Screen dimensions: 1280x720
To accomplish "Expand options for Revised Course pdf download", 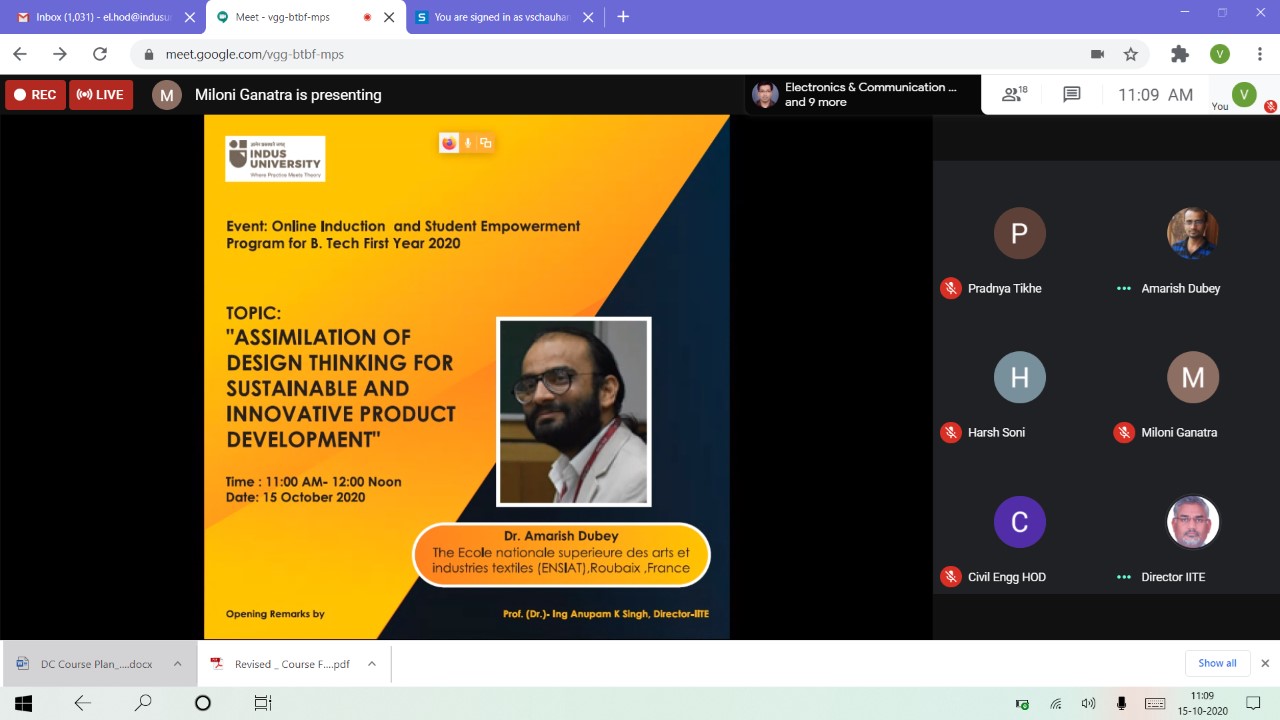I will click(371, 663).
